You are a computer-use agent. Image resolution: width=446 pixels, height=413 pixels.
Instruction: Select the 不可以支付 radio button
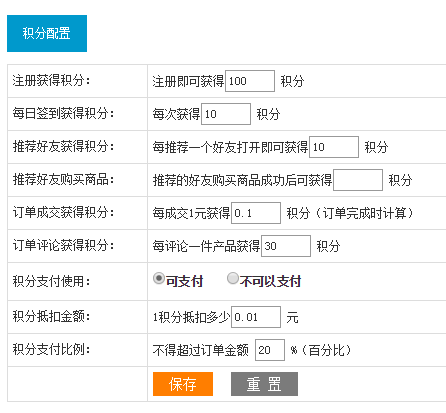click(x=233, y=278)
